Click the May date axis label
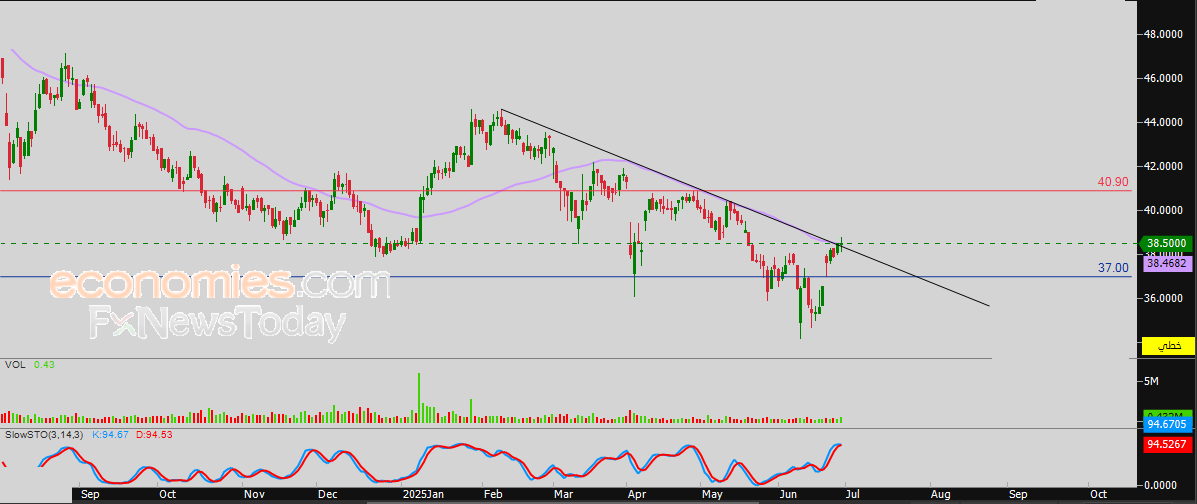This screenshot has width=1197, height=504. 712,496
